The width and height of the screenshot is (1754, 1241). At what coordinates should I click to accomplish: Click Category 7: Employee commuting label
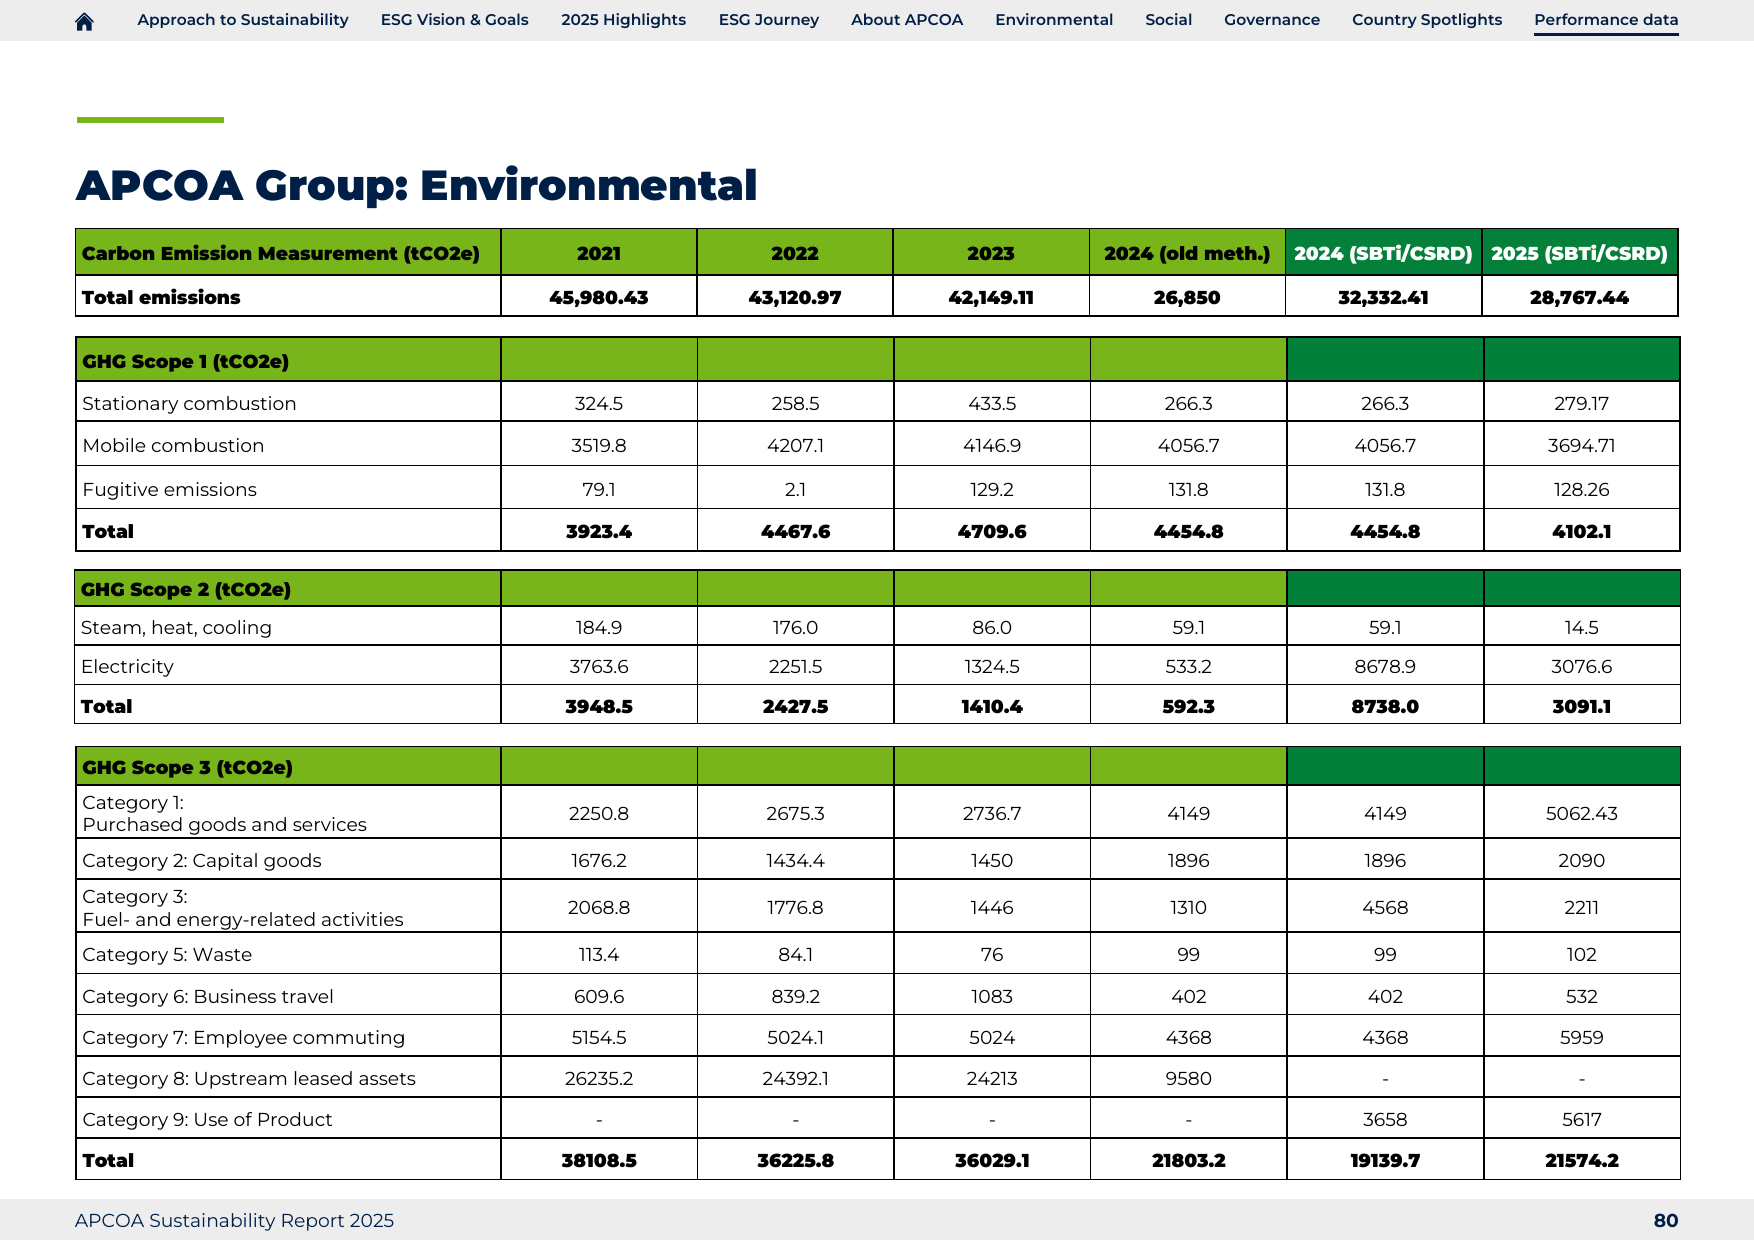(x=244, y=1037)
